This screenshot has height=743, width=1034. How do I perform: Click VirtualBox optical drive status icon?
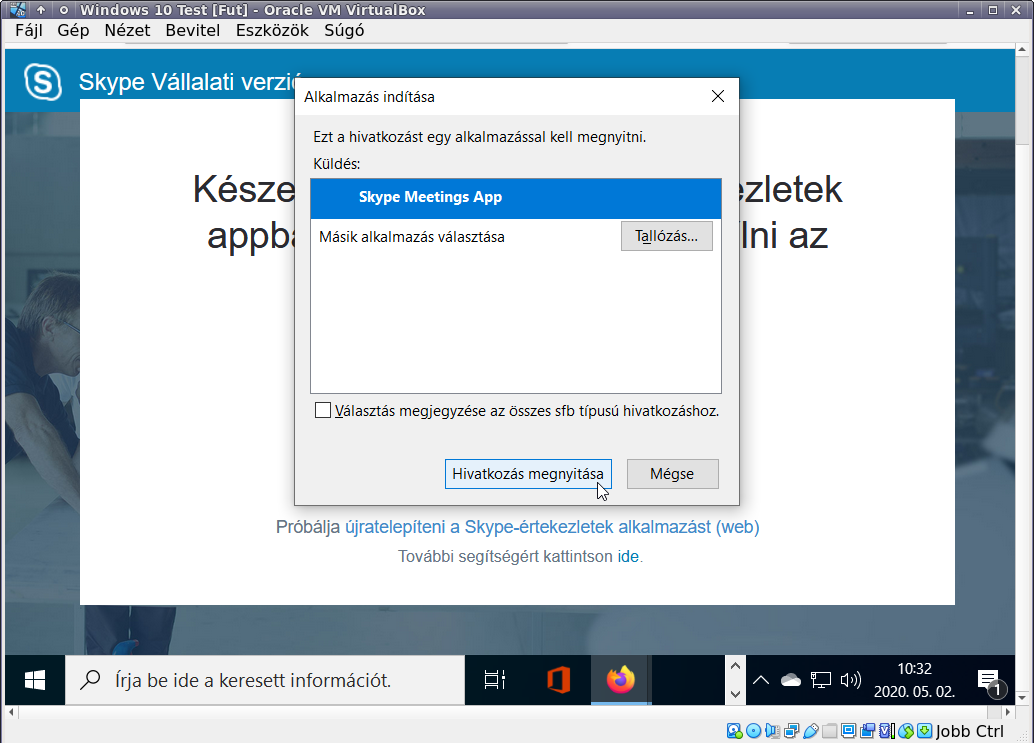click(753, 731)
